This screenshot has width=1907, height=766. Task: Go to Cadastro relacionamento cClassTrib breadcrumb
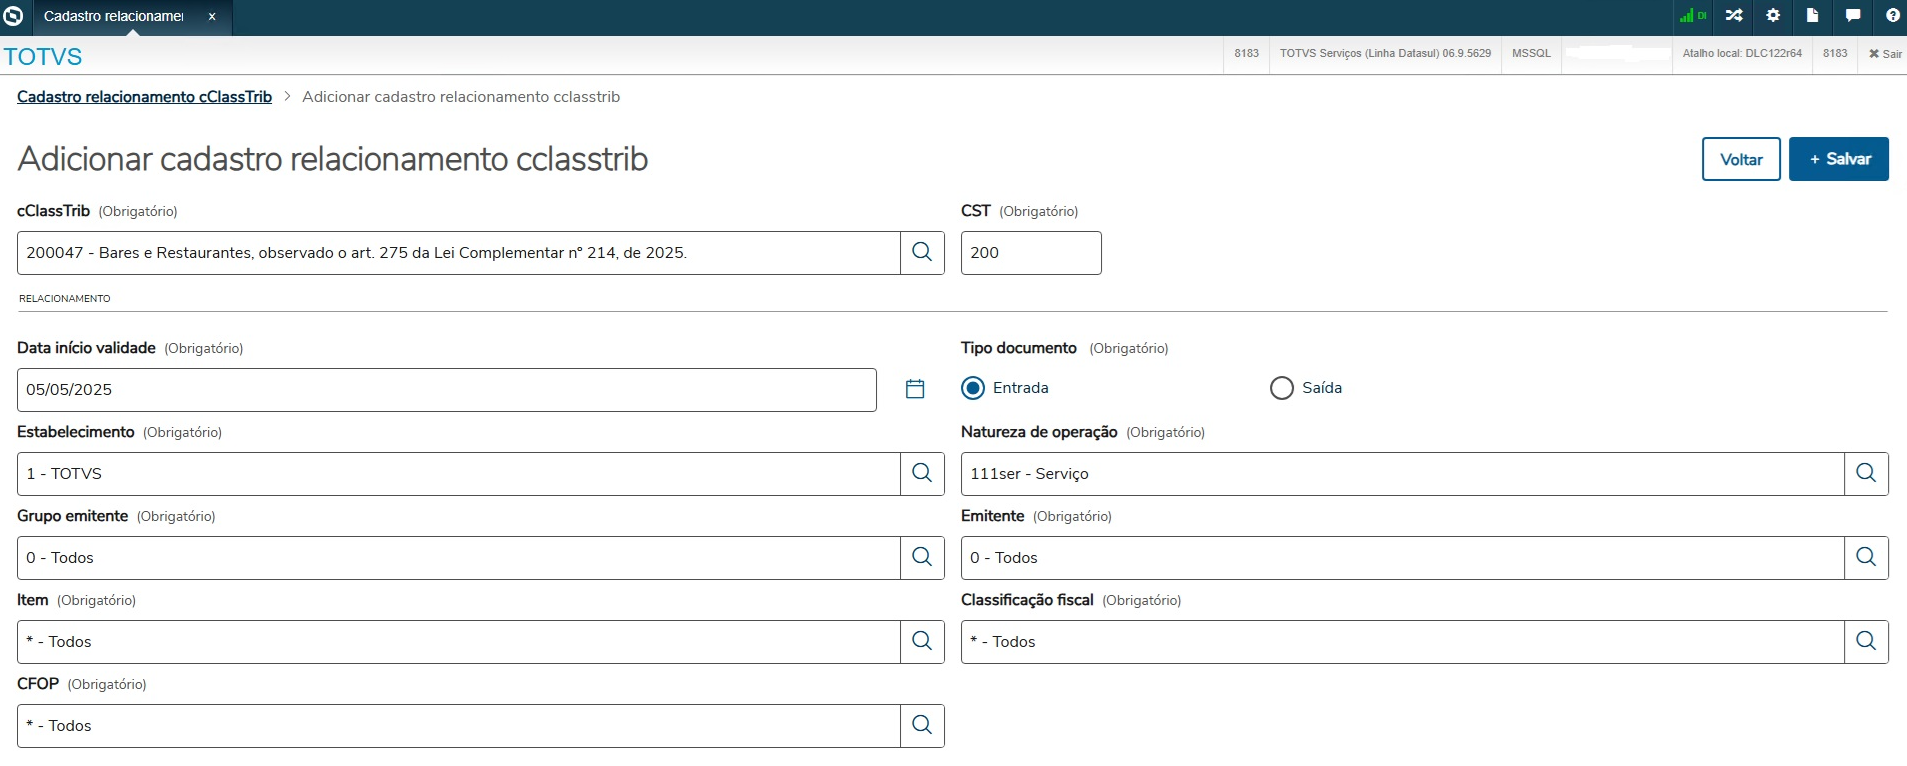(144, 97)
